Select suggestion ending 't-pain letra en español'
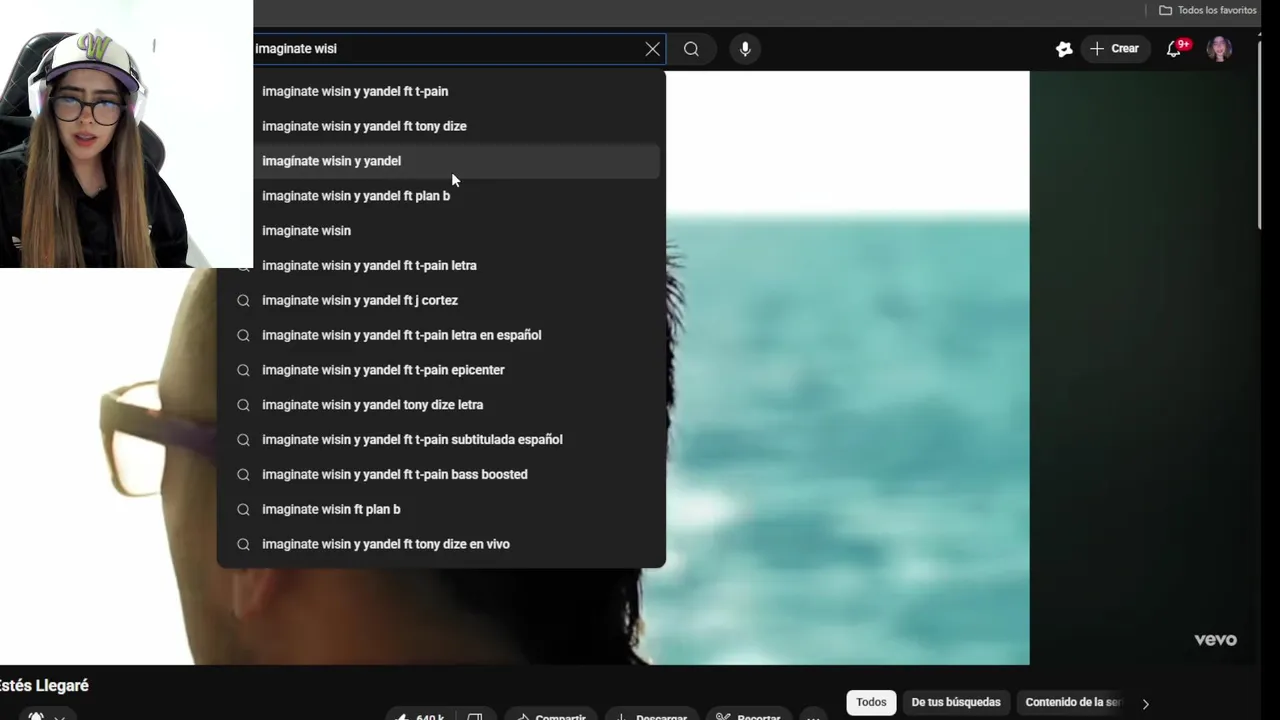This screenshot has width=1280, height=720. [441, 335]
